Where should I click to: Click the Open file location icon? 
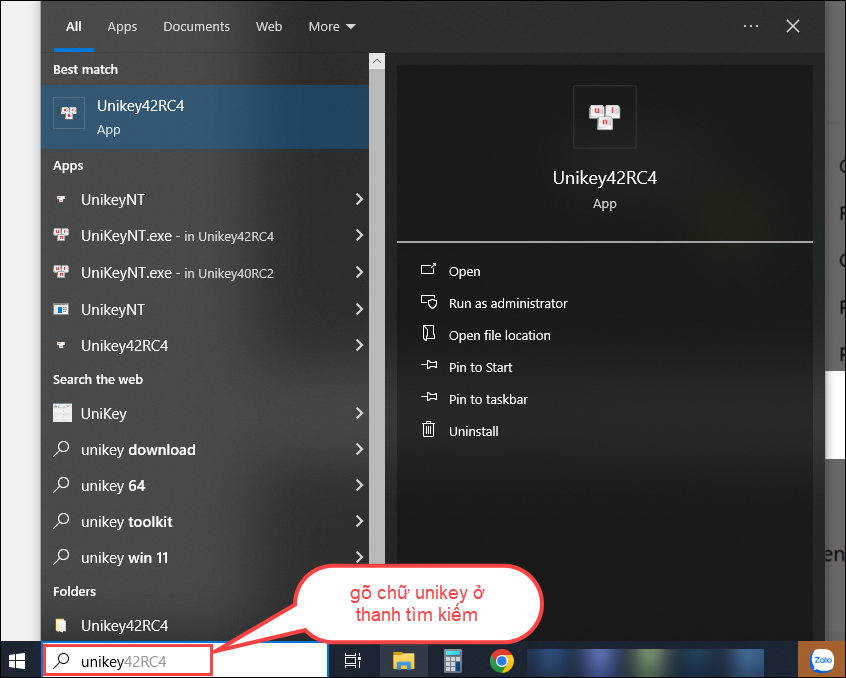pos(429,333)
